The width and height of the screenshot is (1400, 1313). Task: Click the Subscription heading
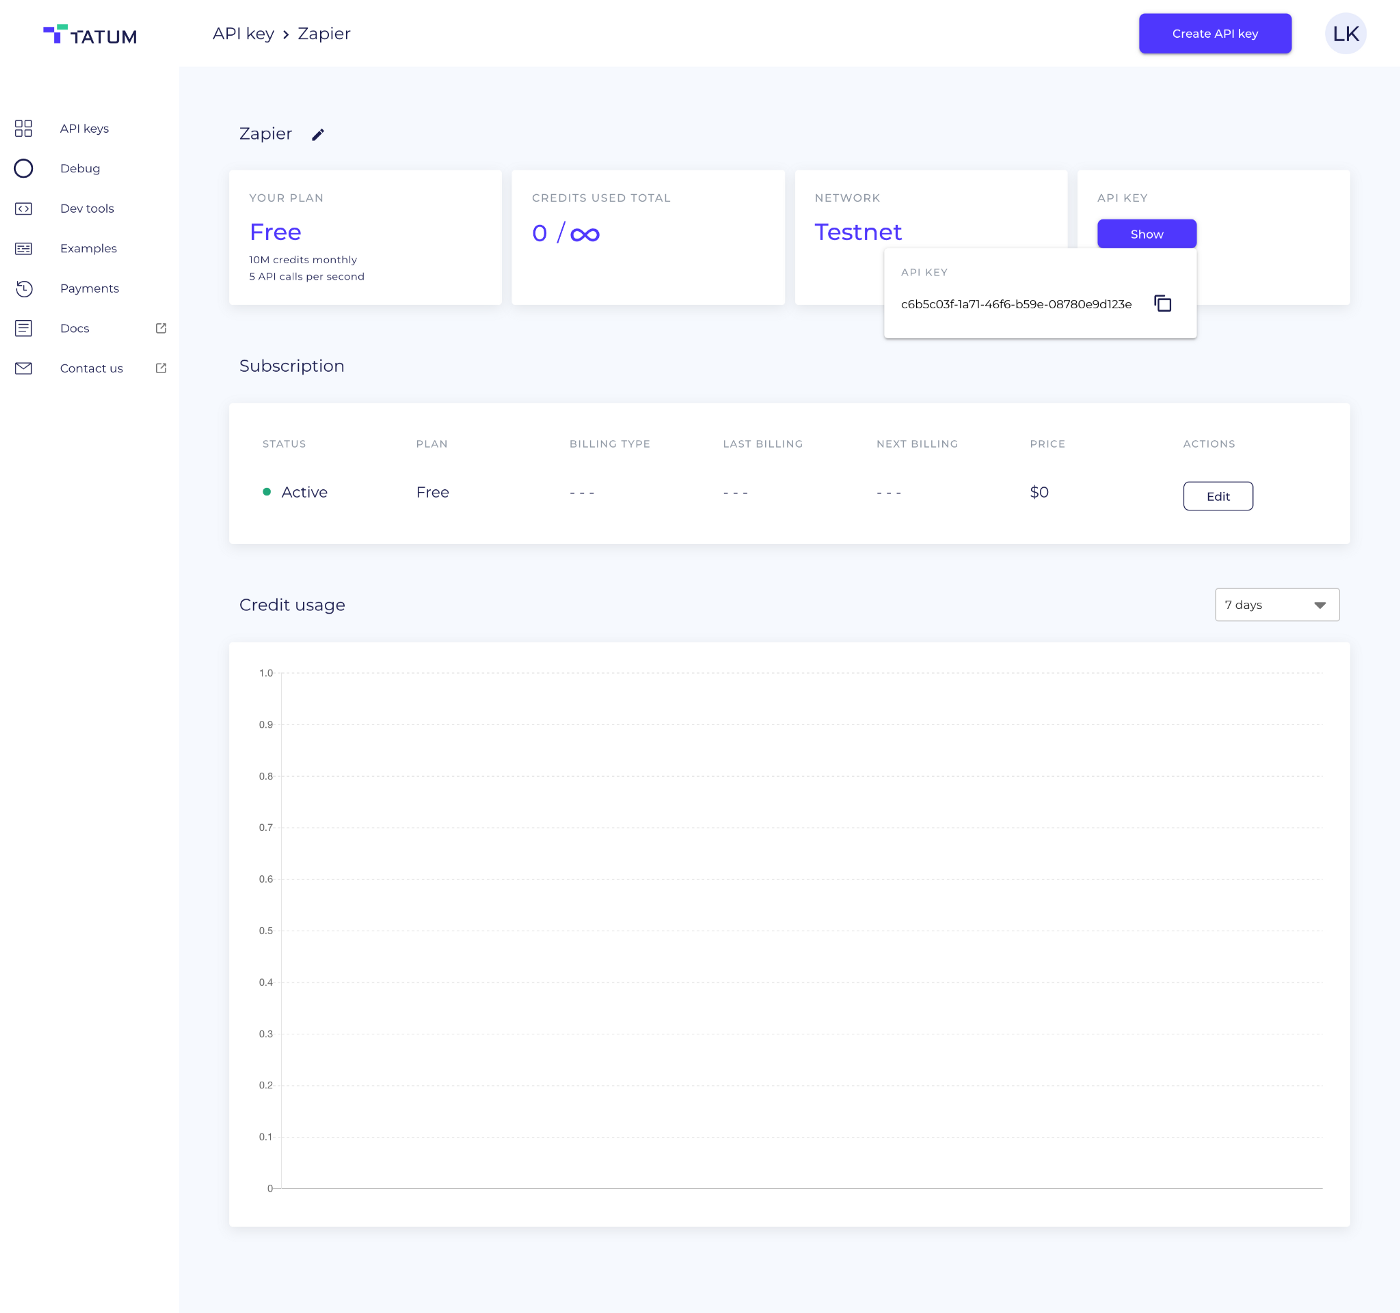point(292,366)
